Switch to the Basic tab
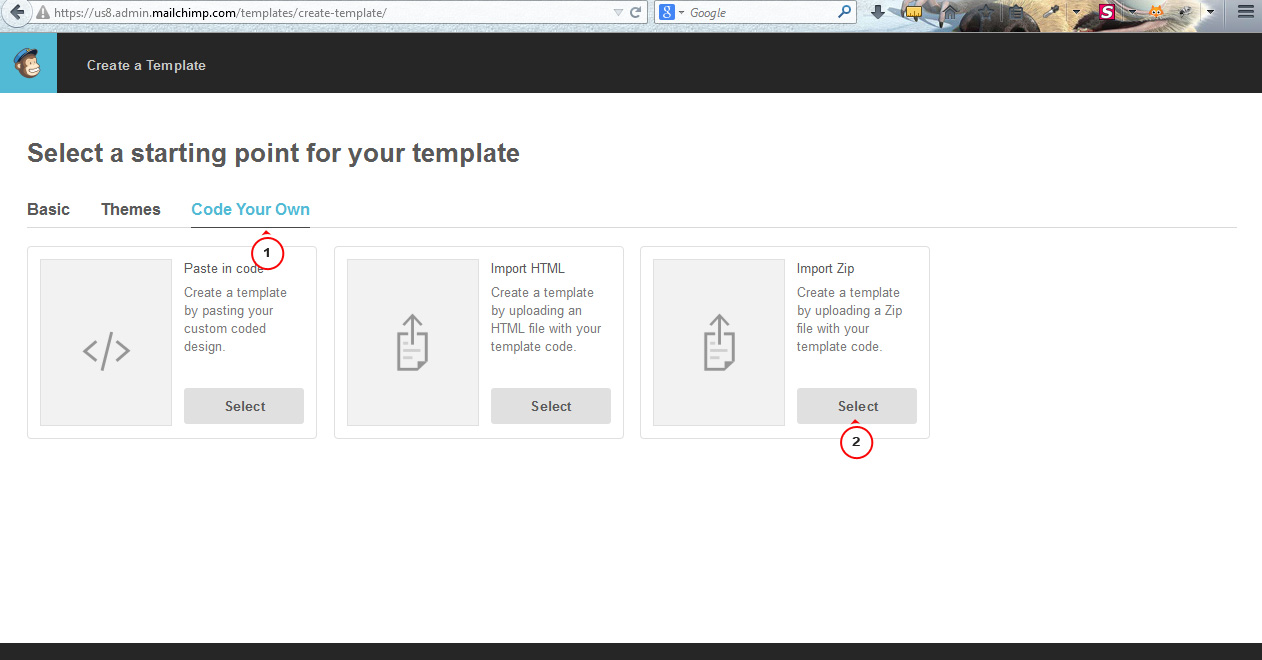Screen dimensions: 1262x660 tap(48, 209)
